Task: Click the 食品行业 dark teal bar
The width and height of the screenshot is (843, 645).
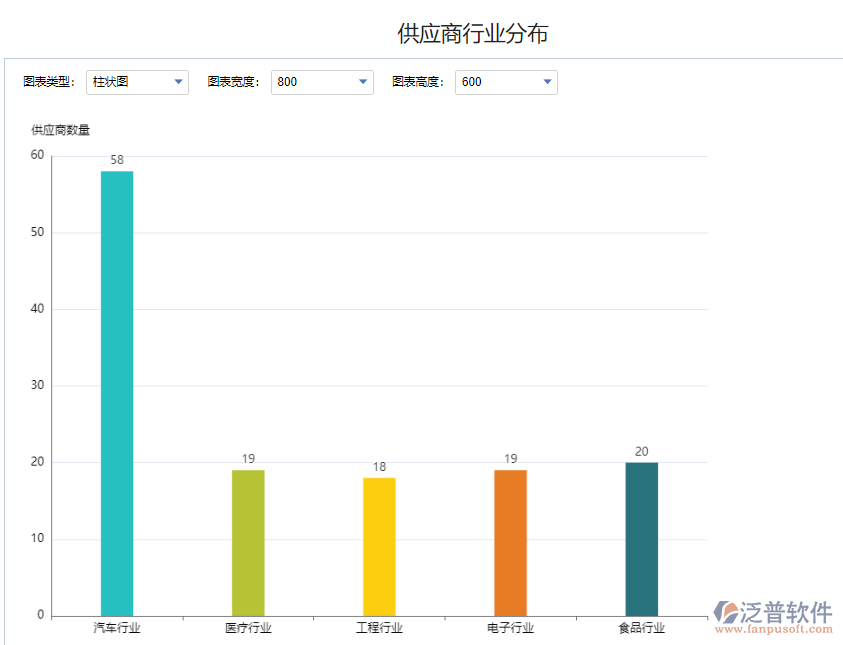Action: [x=641, y=537]
